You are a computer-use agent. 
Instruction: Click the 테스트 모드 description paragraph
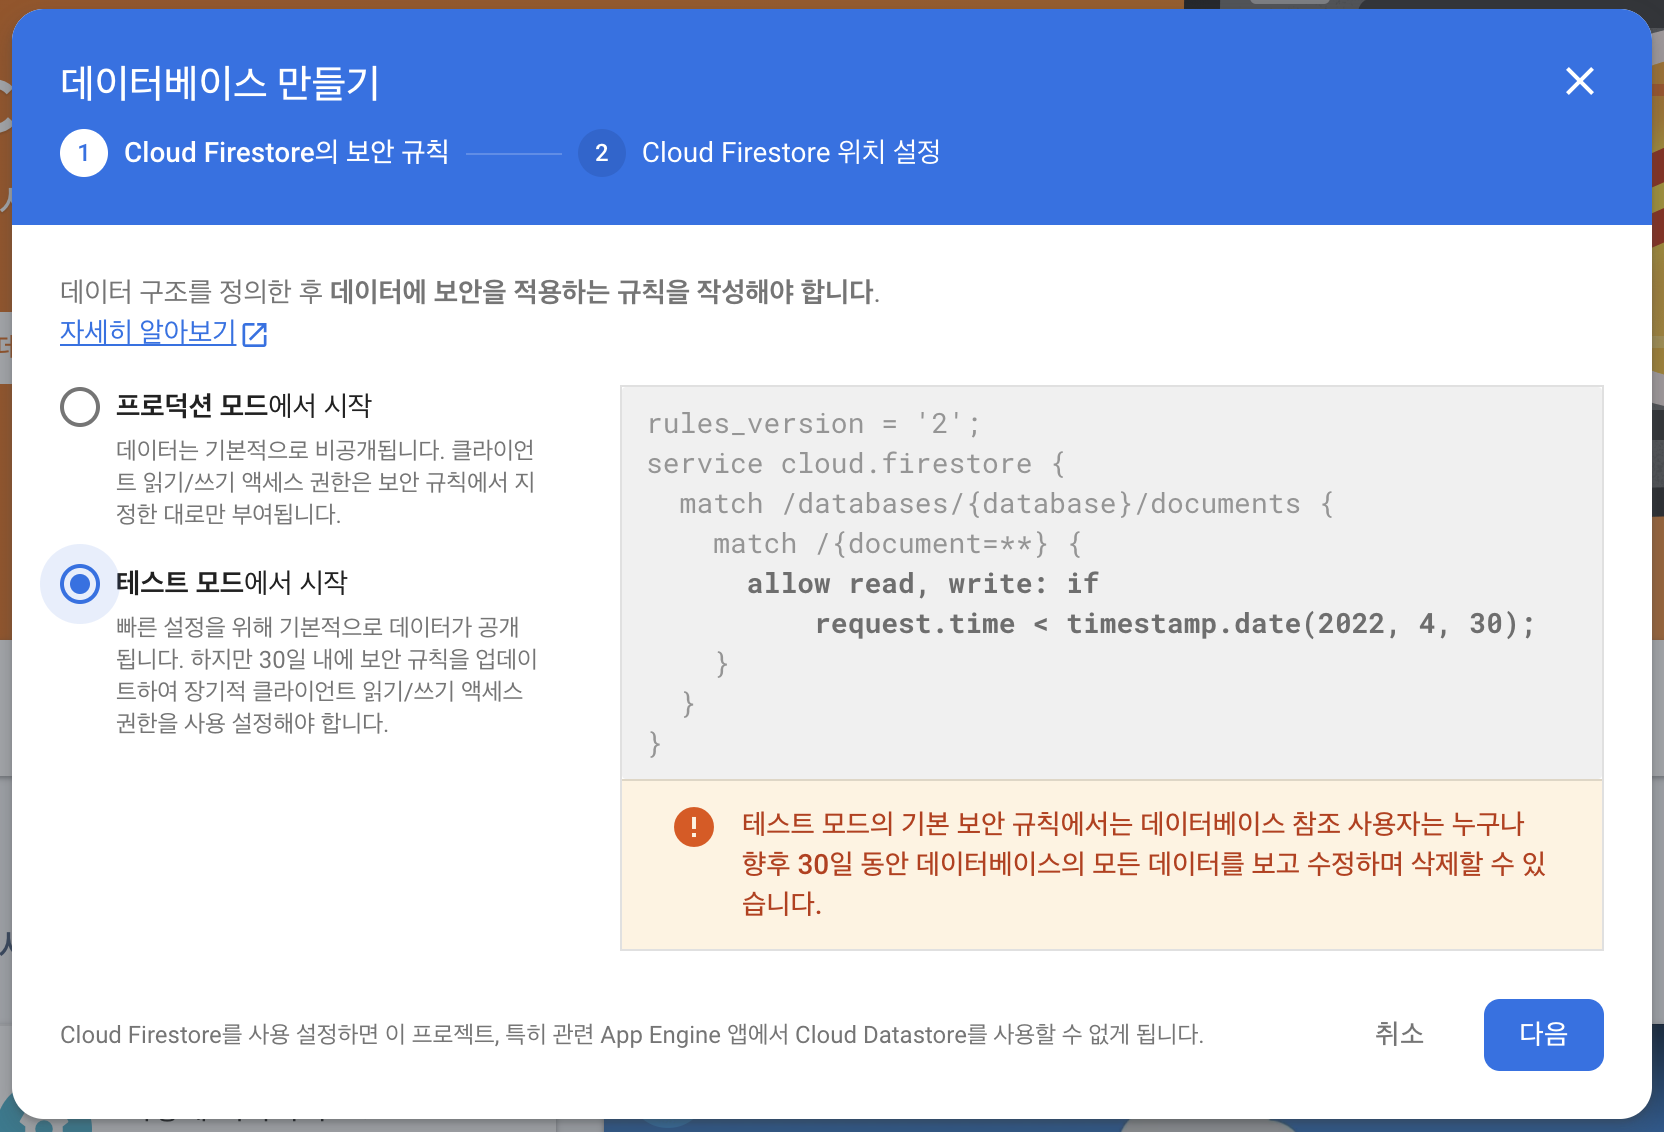[x=327, y=675]
